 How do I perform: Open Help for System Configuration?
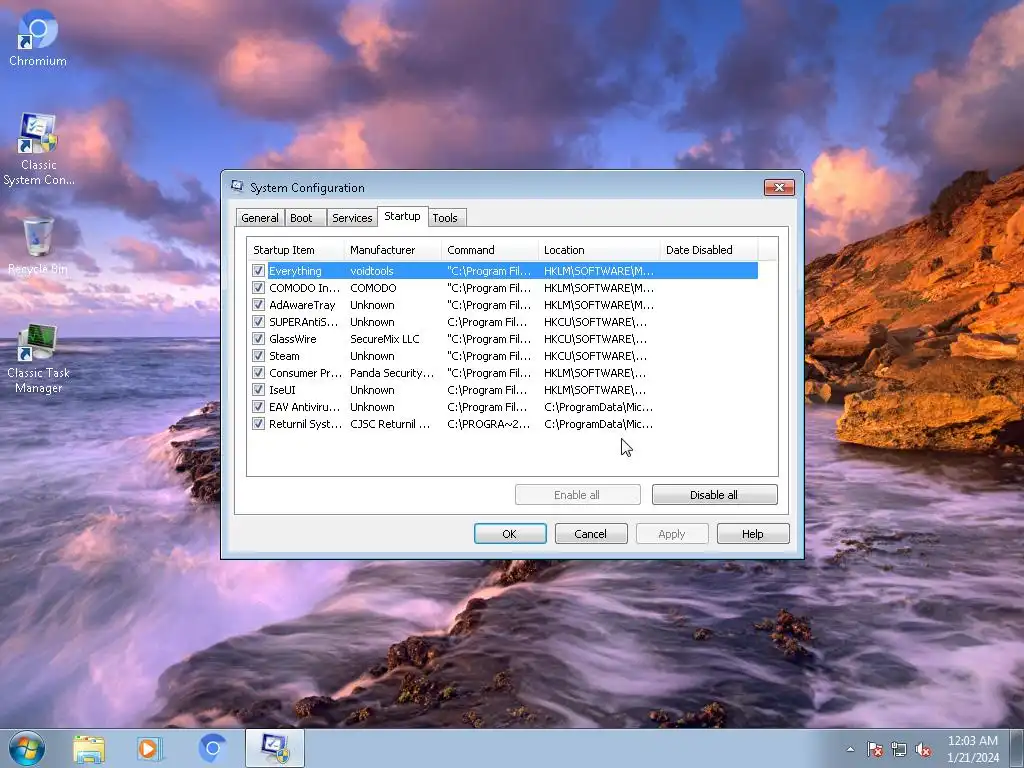coord(753,534)
